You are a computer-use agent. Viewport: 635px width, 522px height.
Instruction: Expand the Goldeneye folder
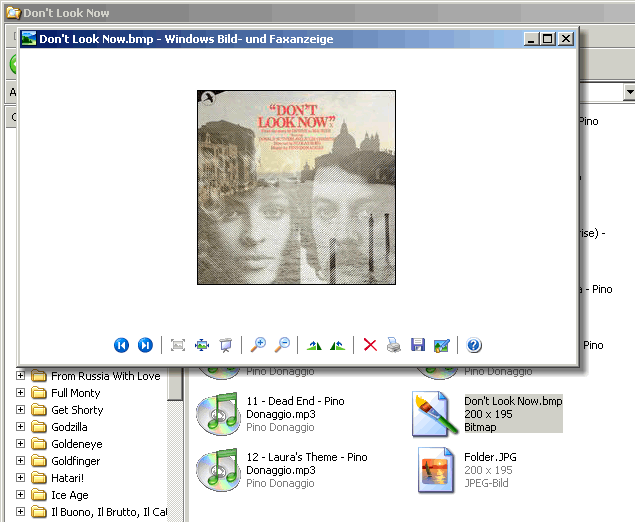coord(20,444)
